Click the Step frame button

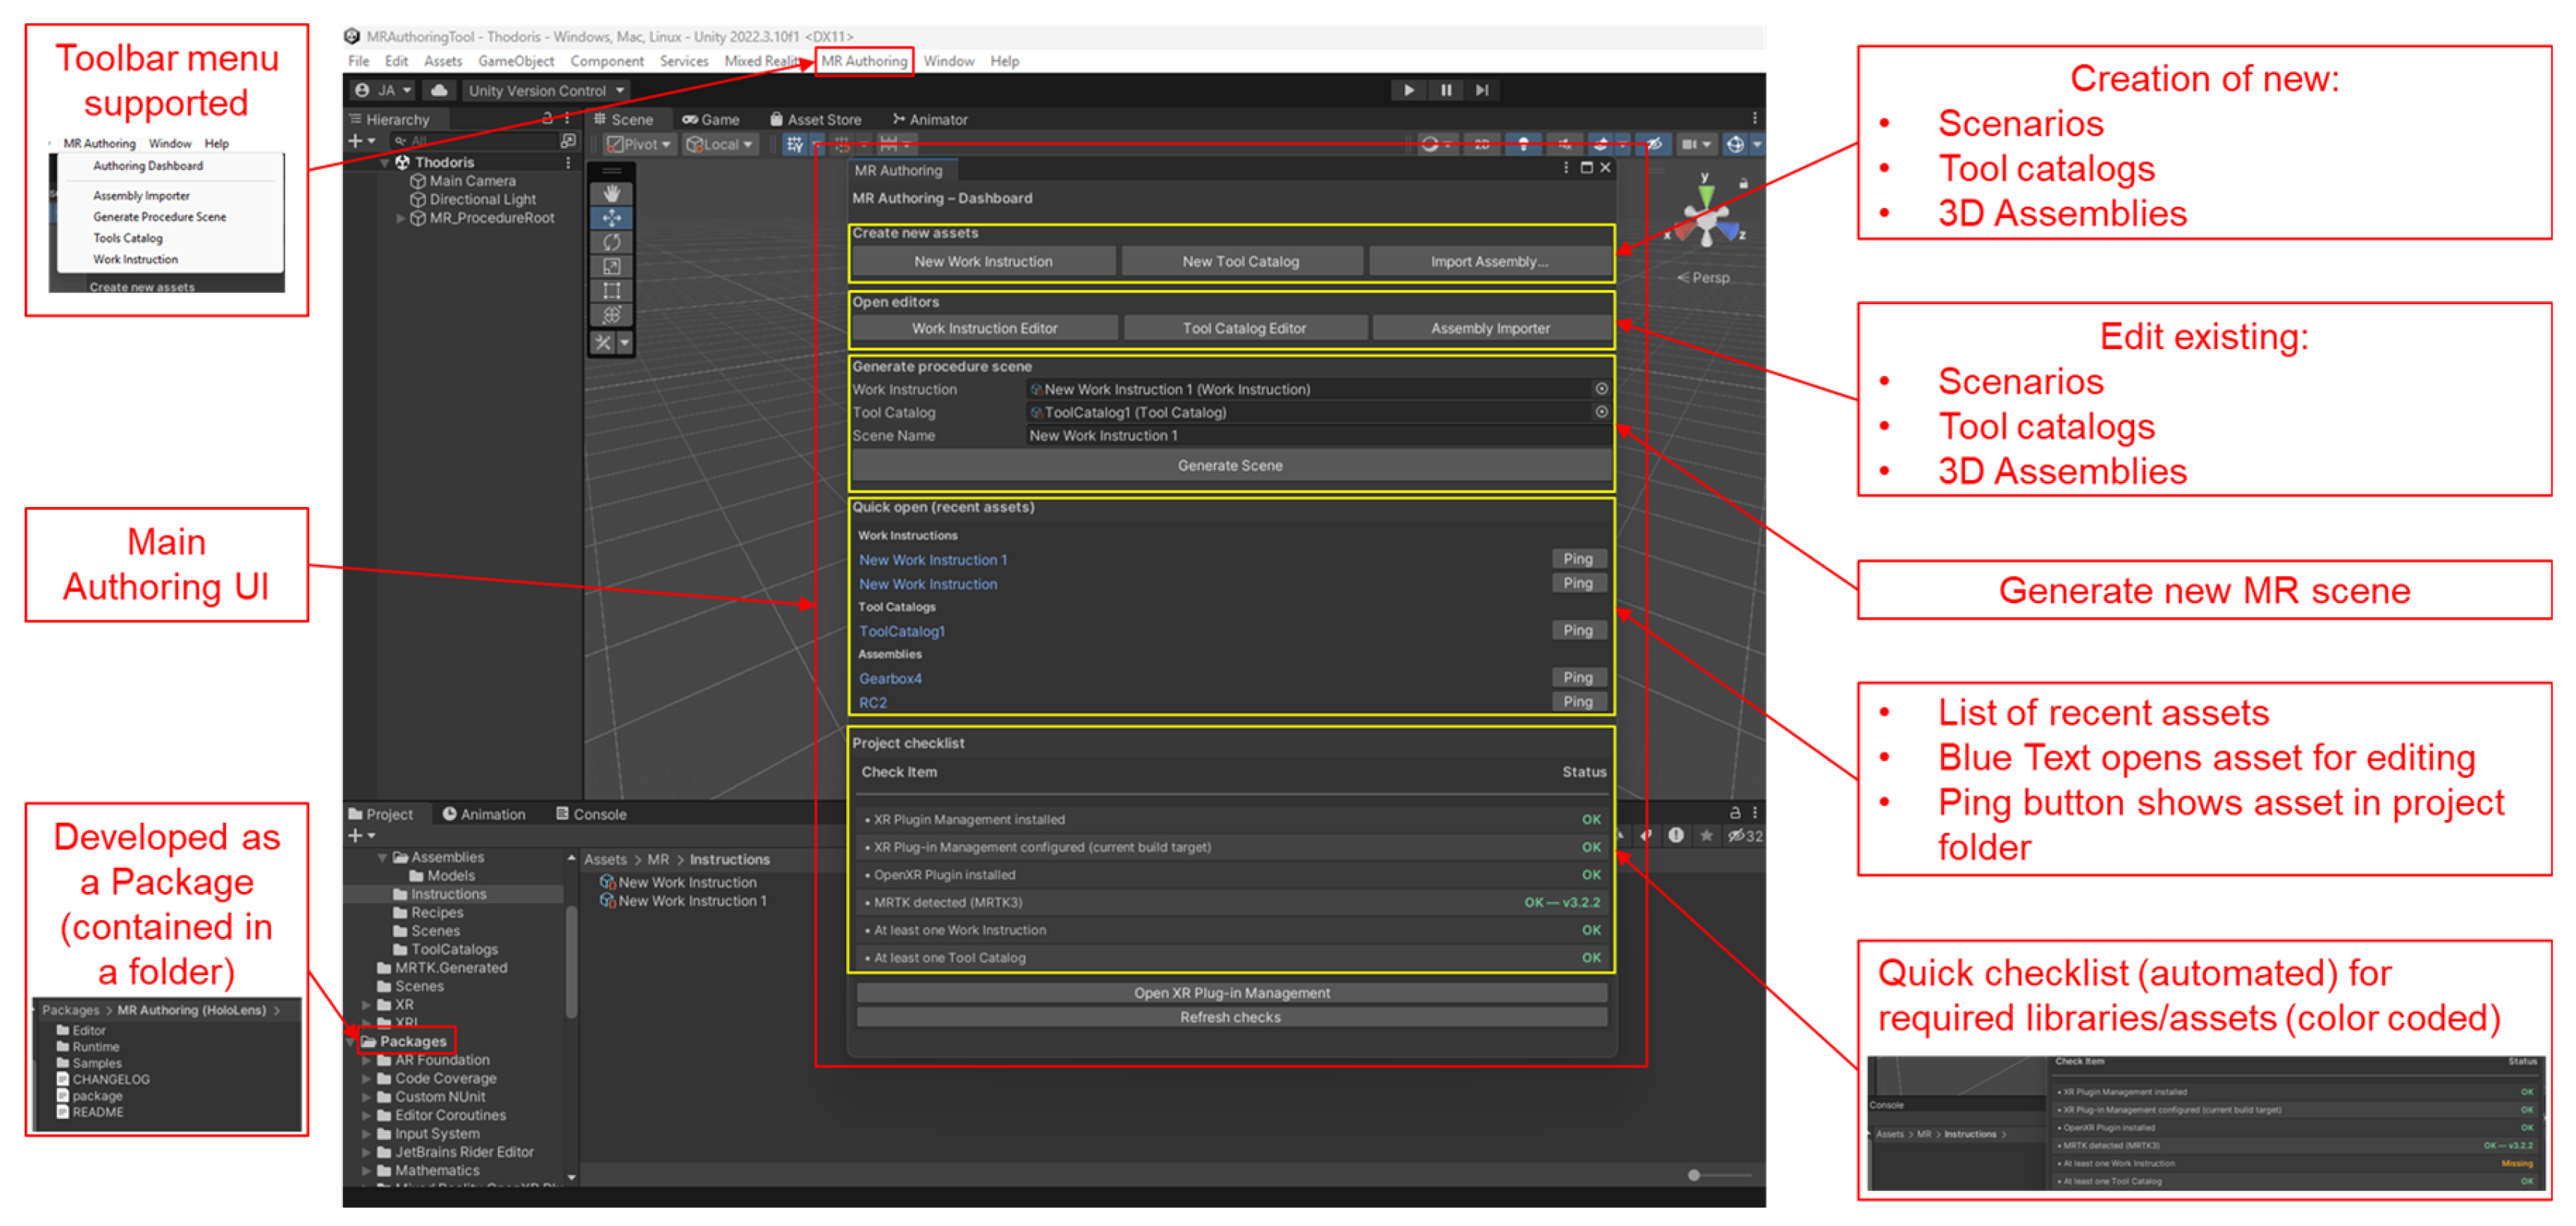click(1482, 90)
